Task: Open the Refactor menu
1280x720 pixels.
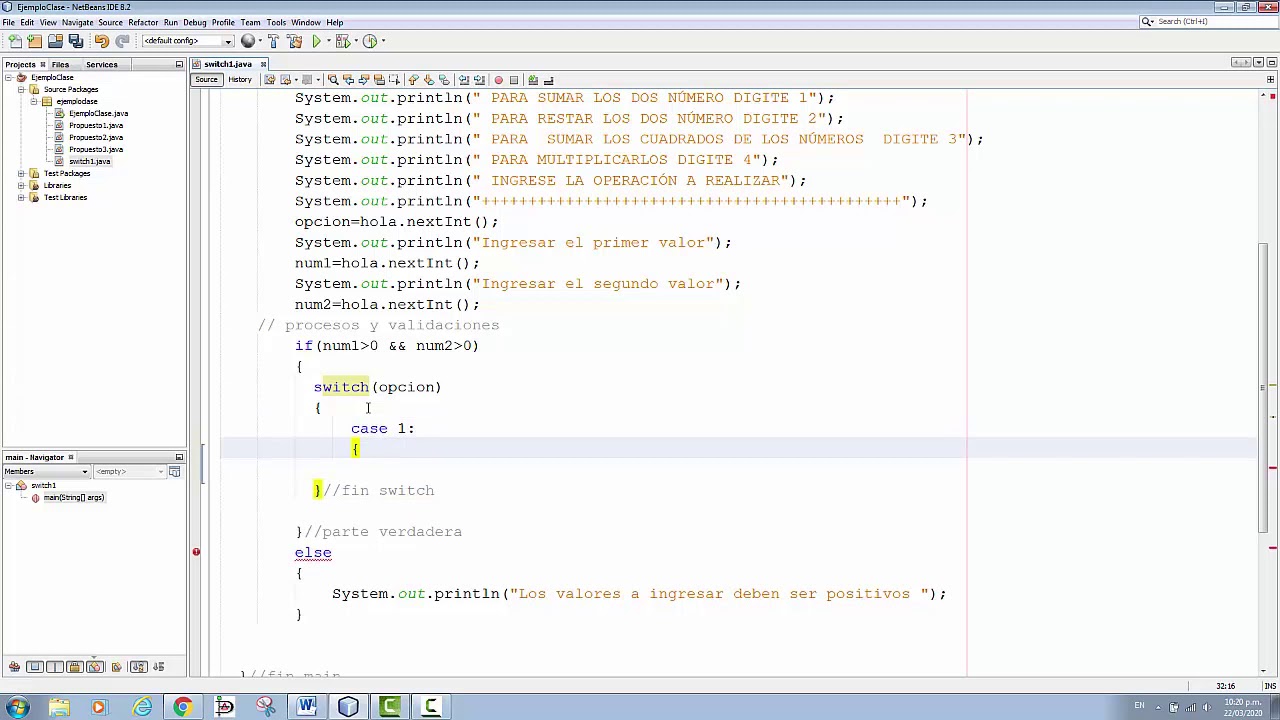Action: (x=143, y=22)
